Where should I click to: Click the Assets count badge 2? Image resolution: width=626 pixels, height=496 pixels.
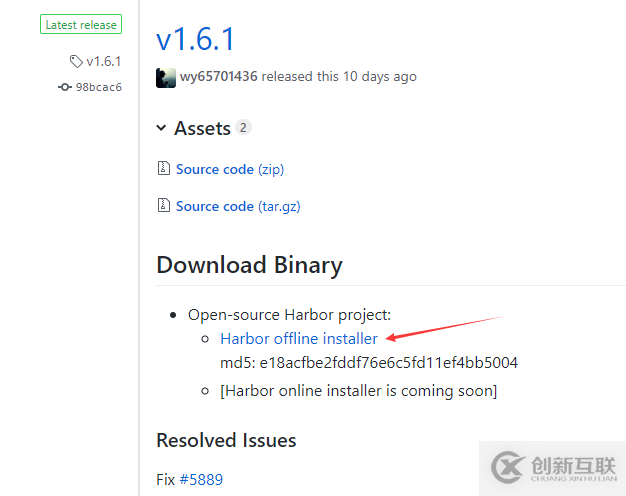(243, 128)
